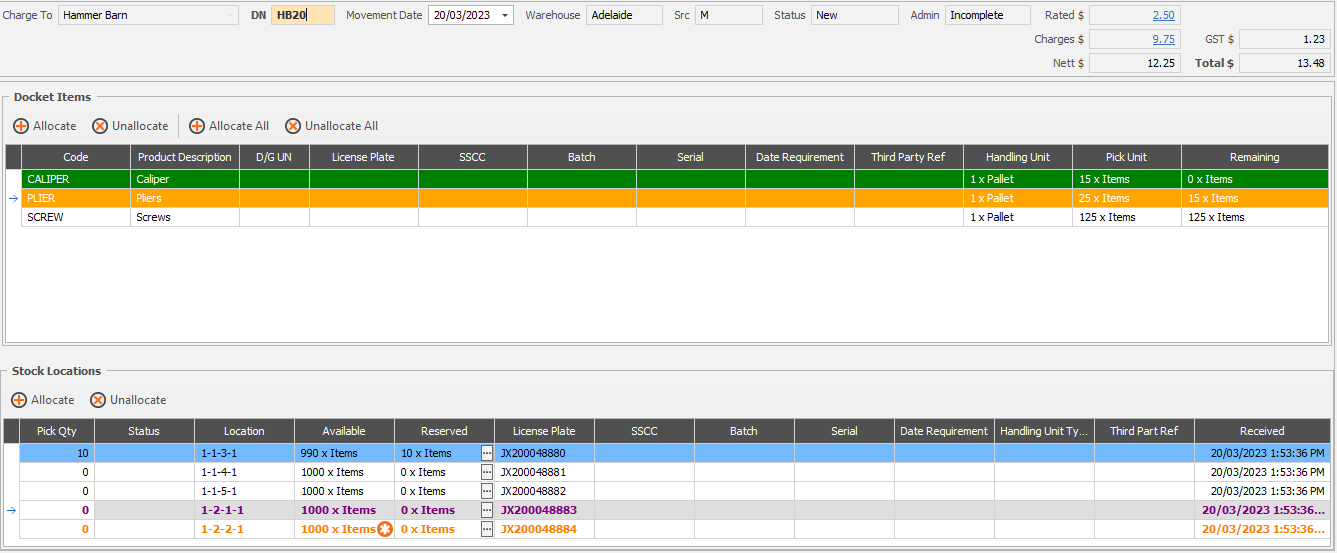
Task: Click the Remaining column header
Action: 1255,157
